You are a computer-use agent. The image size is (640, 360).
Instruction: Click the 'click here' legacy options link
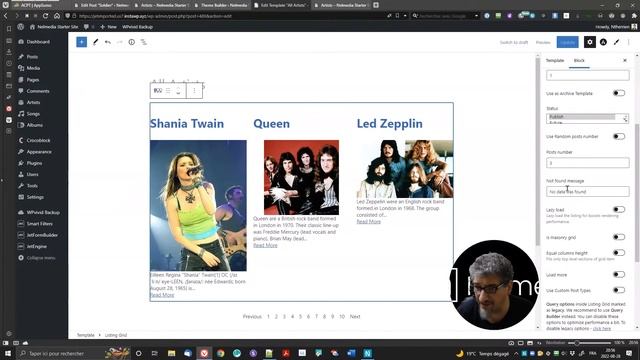(602, 328)
